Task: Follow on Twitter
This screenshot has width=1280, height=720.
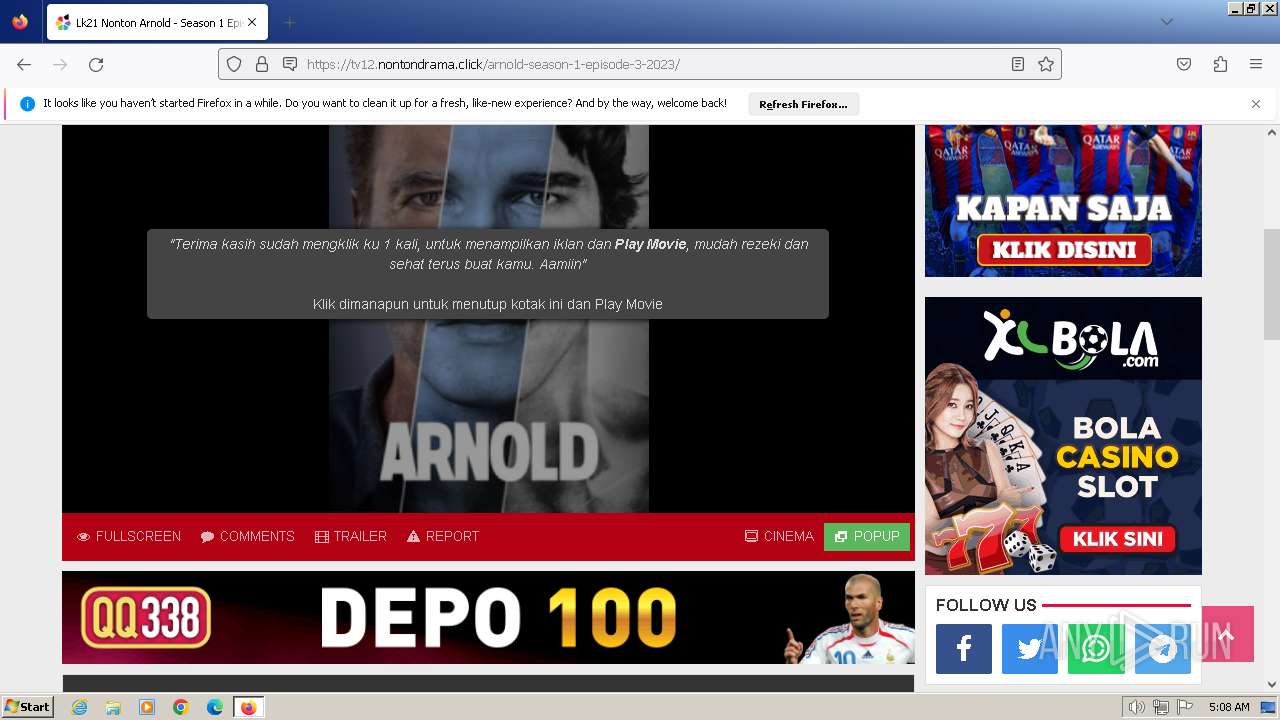Action: pyautogui.click(x=1030, y=649)
